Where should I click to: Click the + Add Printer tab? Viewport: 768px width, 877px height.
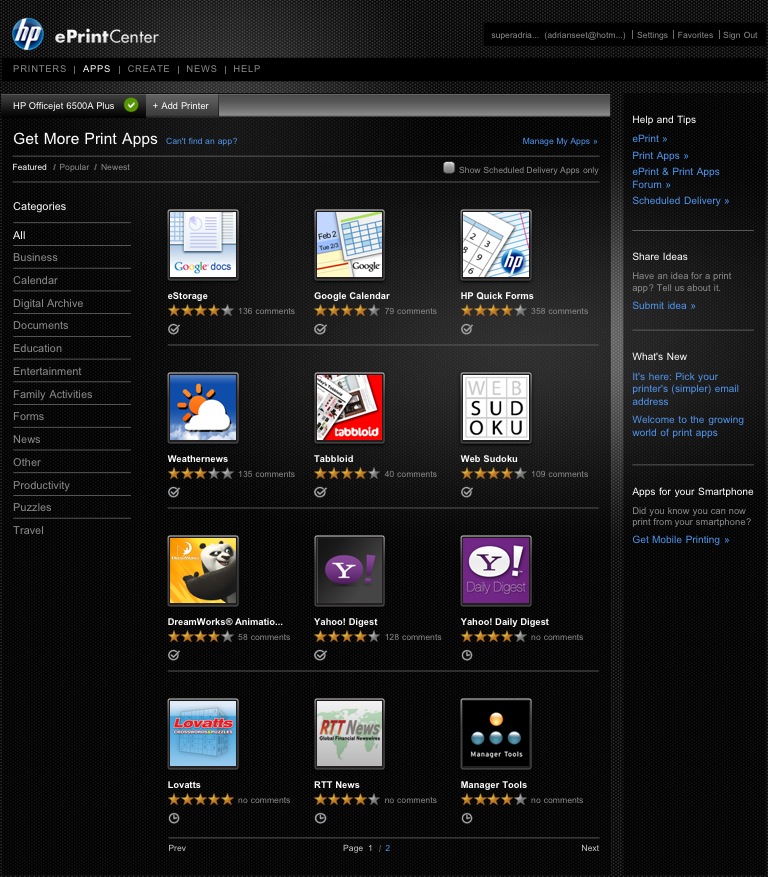coord(182,106)
